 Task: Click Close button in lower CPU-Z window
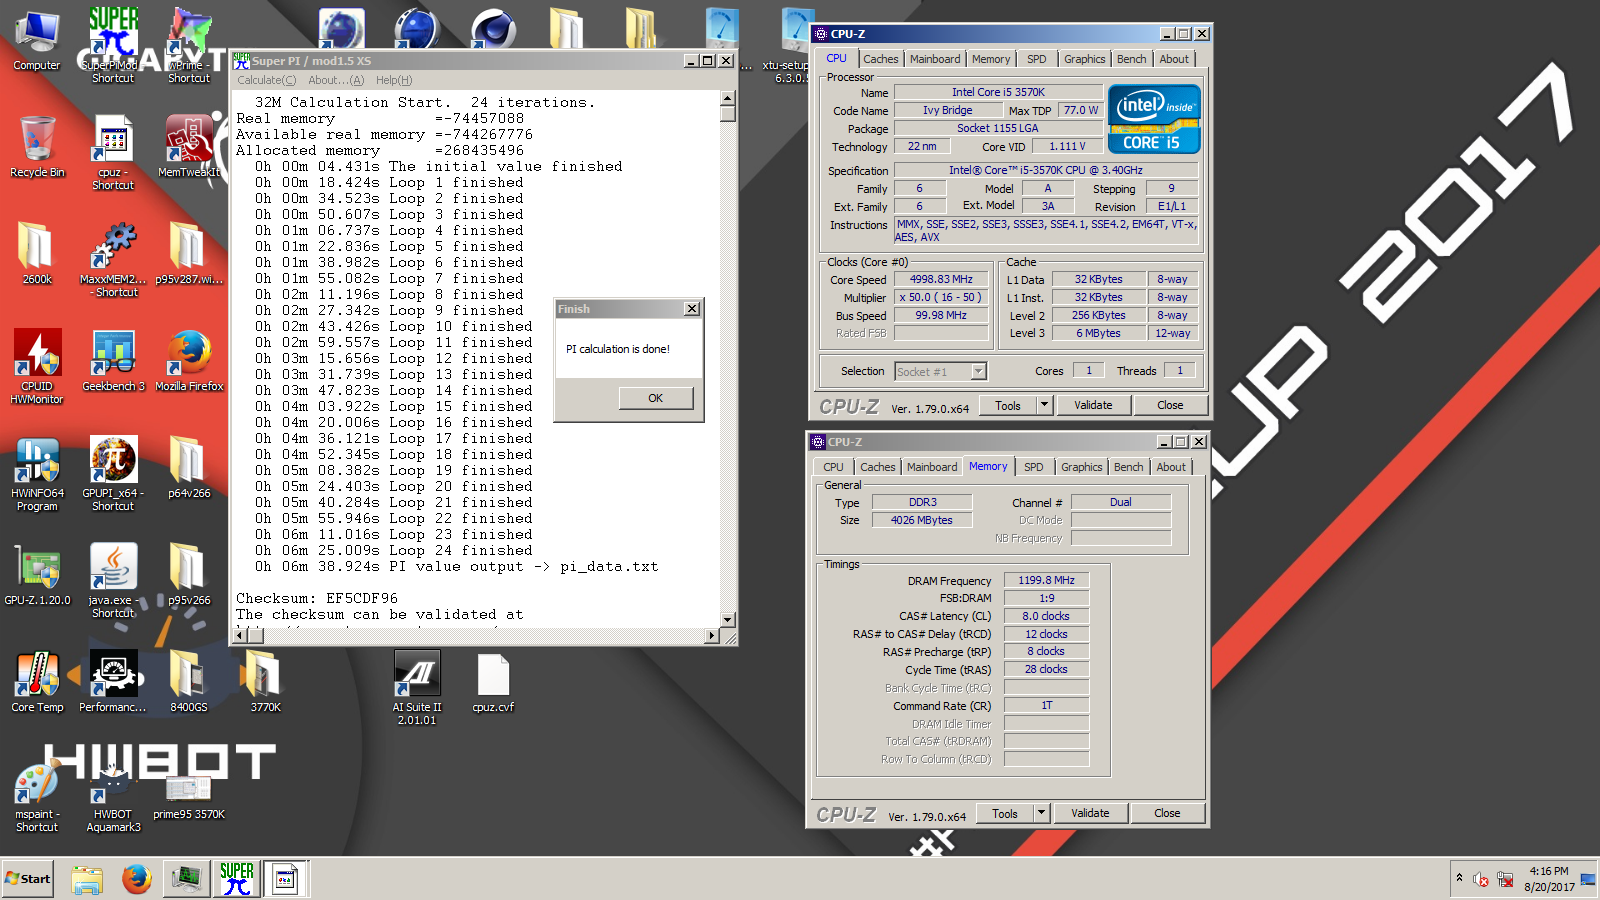1167,813
